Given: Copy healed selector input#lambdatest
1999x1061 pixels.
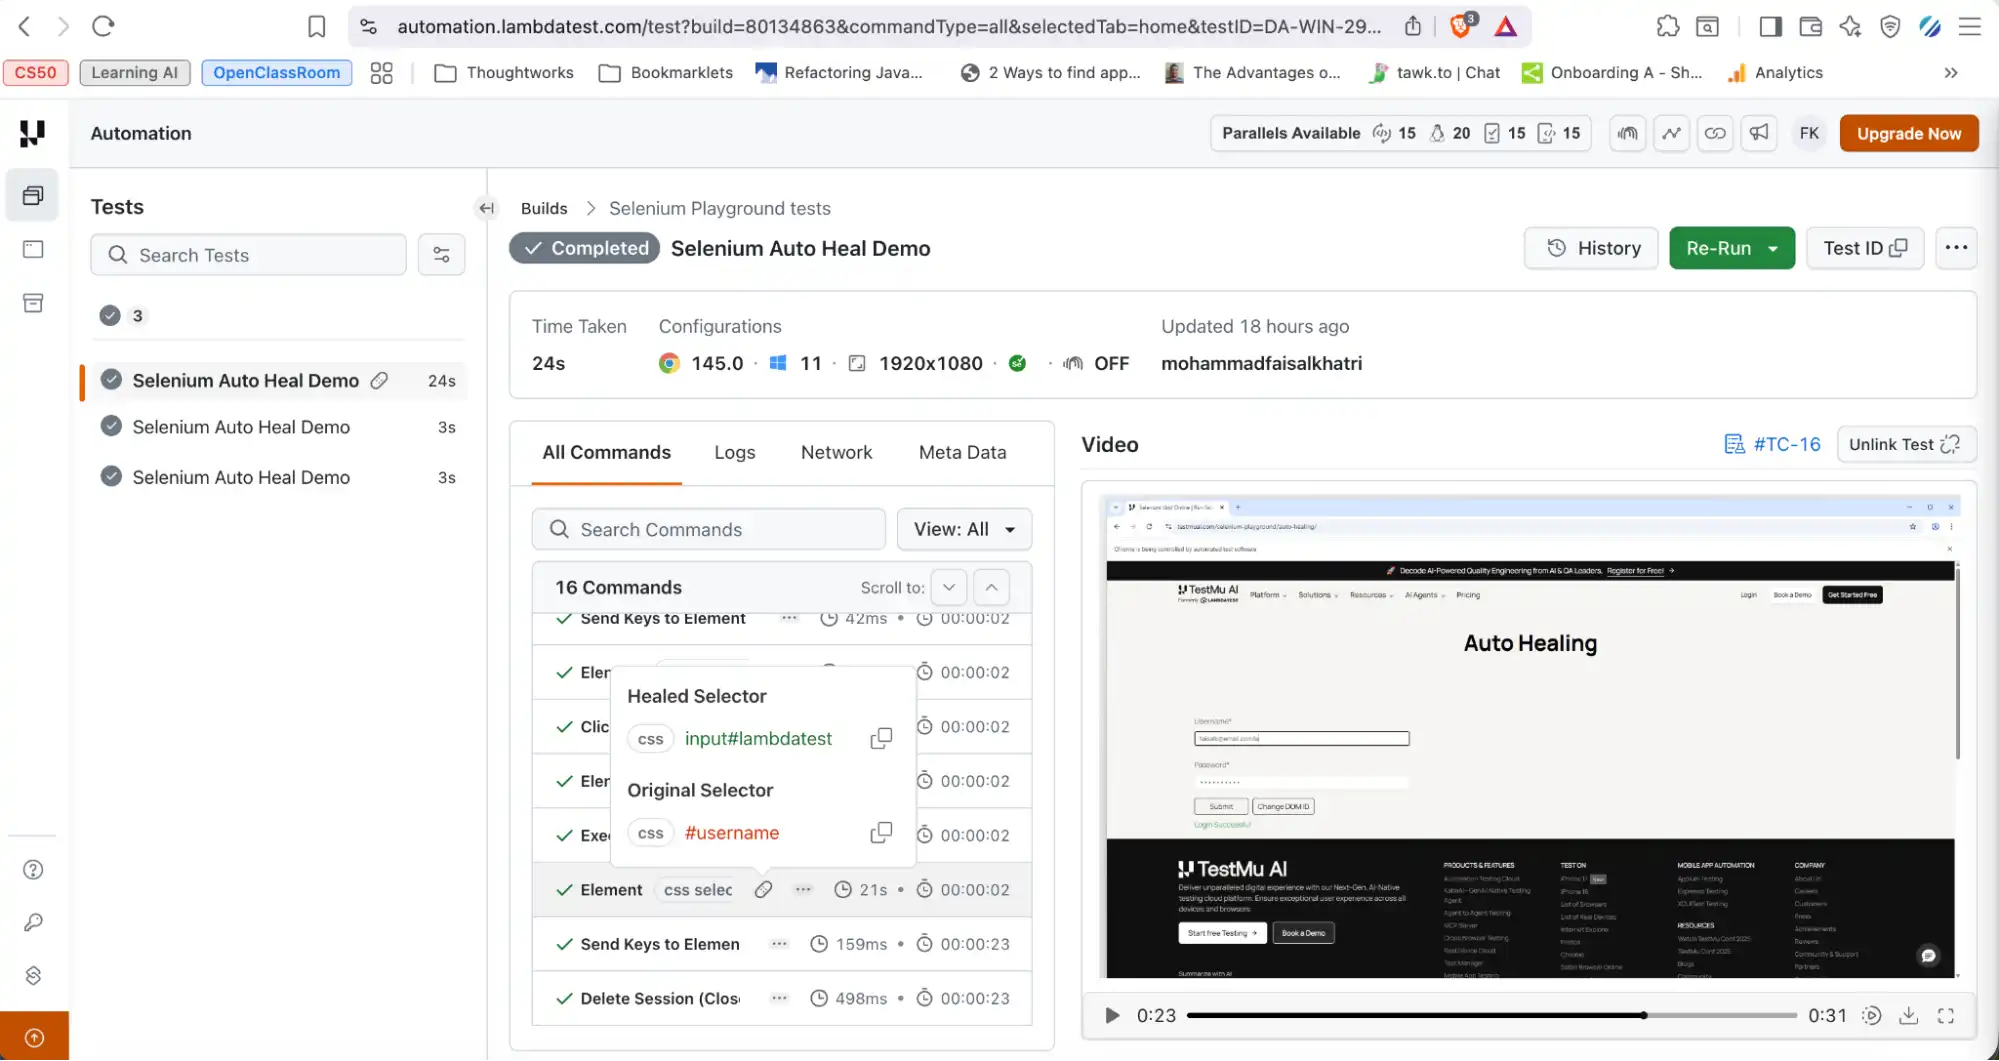Looking at the screenshot, I should (881, 739).
